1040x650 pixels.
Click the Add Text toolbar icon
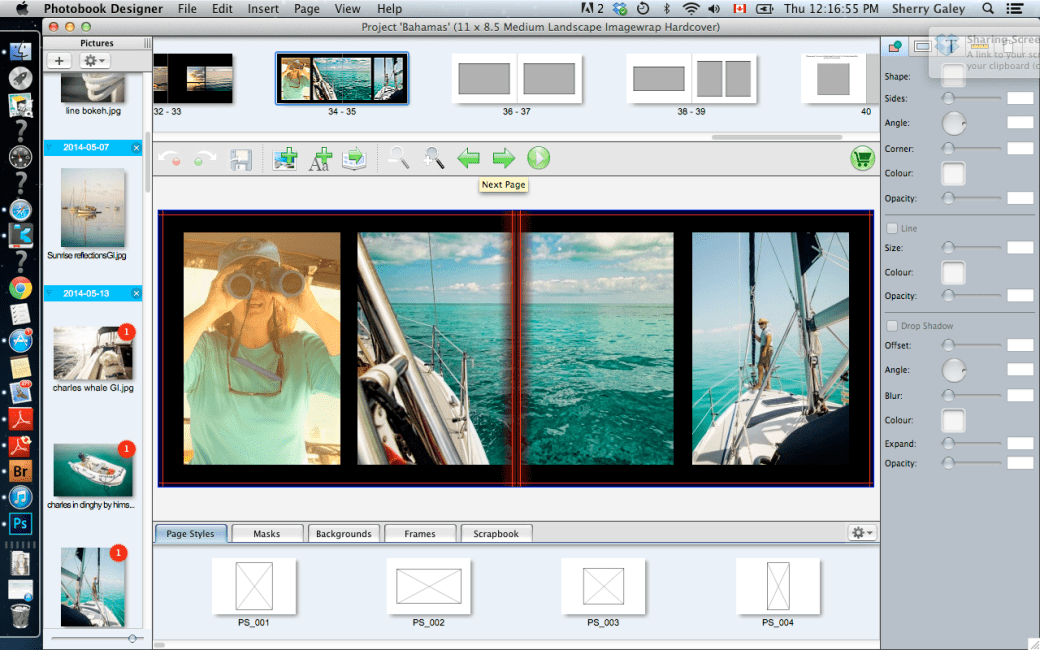pyautogui.click(x=320, y=158)
